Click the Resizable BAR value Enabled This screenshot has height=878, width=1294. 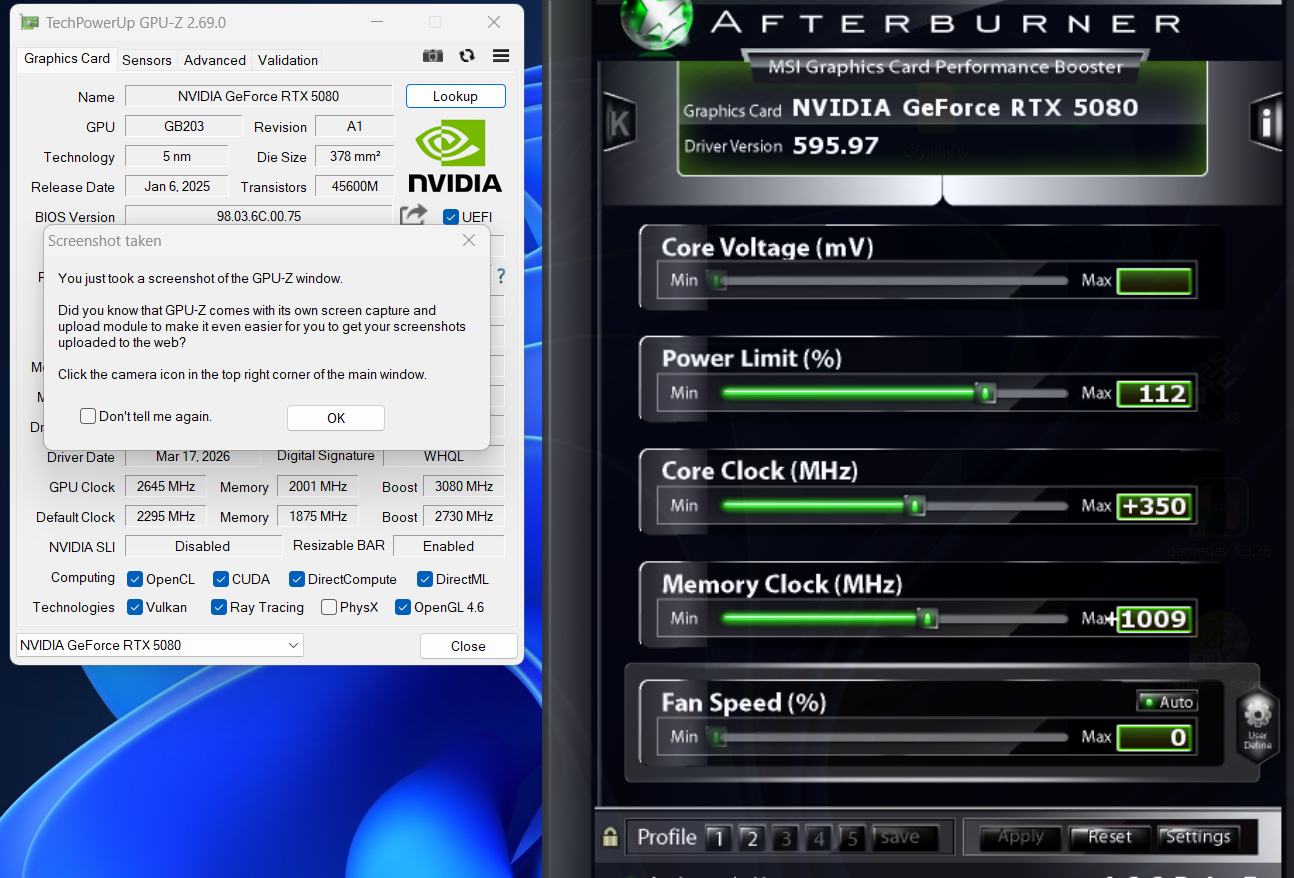pyautogui.click(x=449, y=546)
